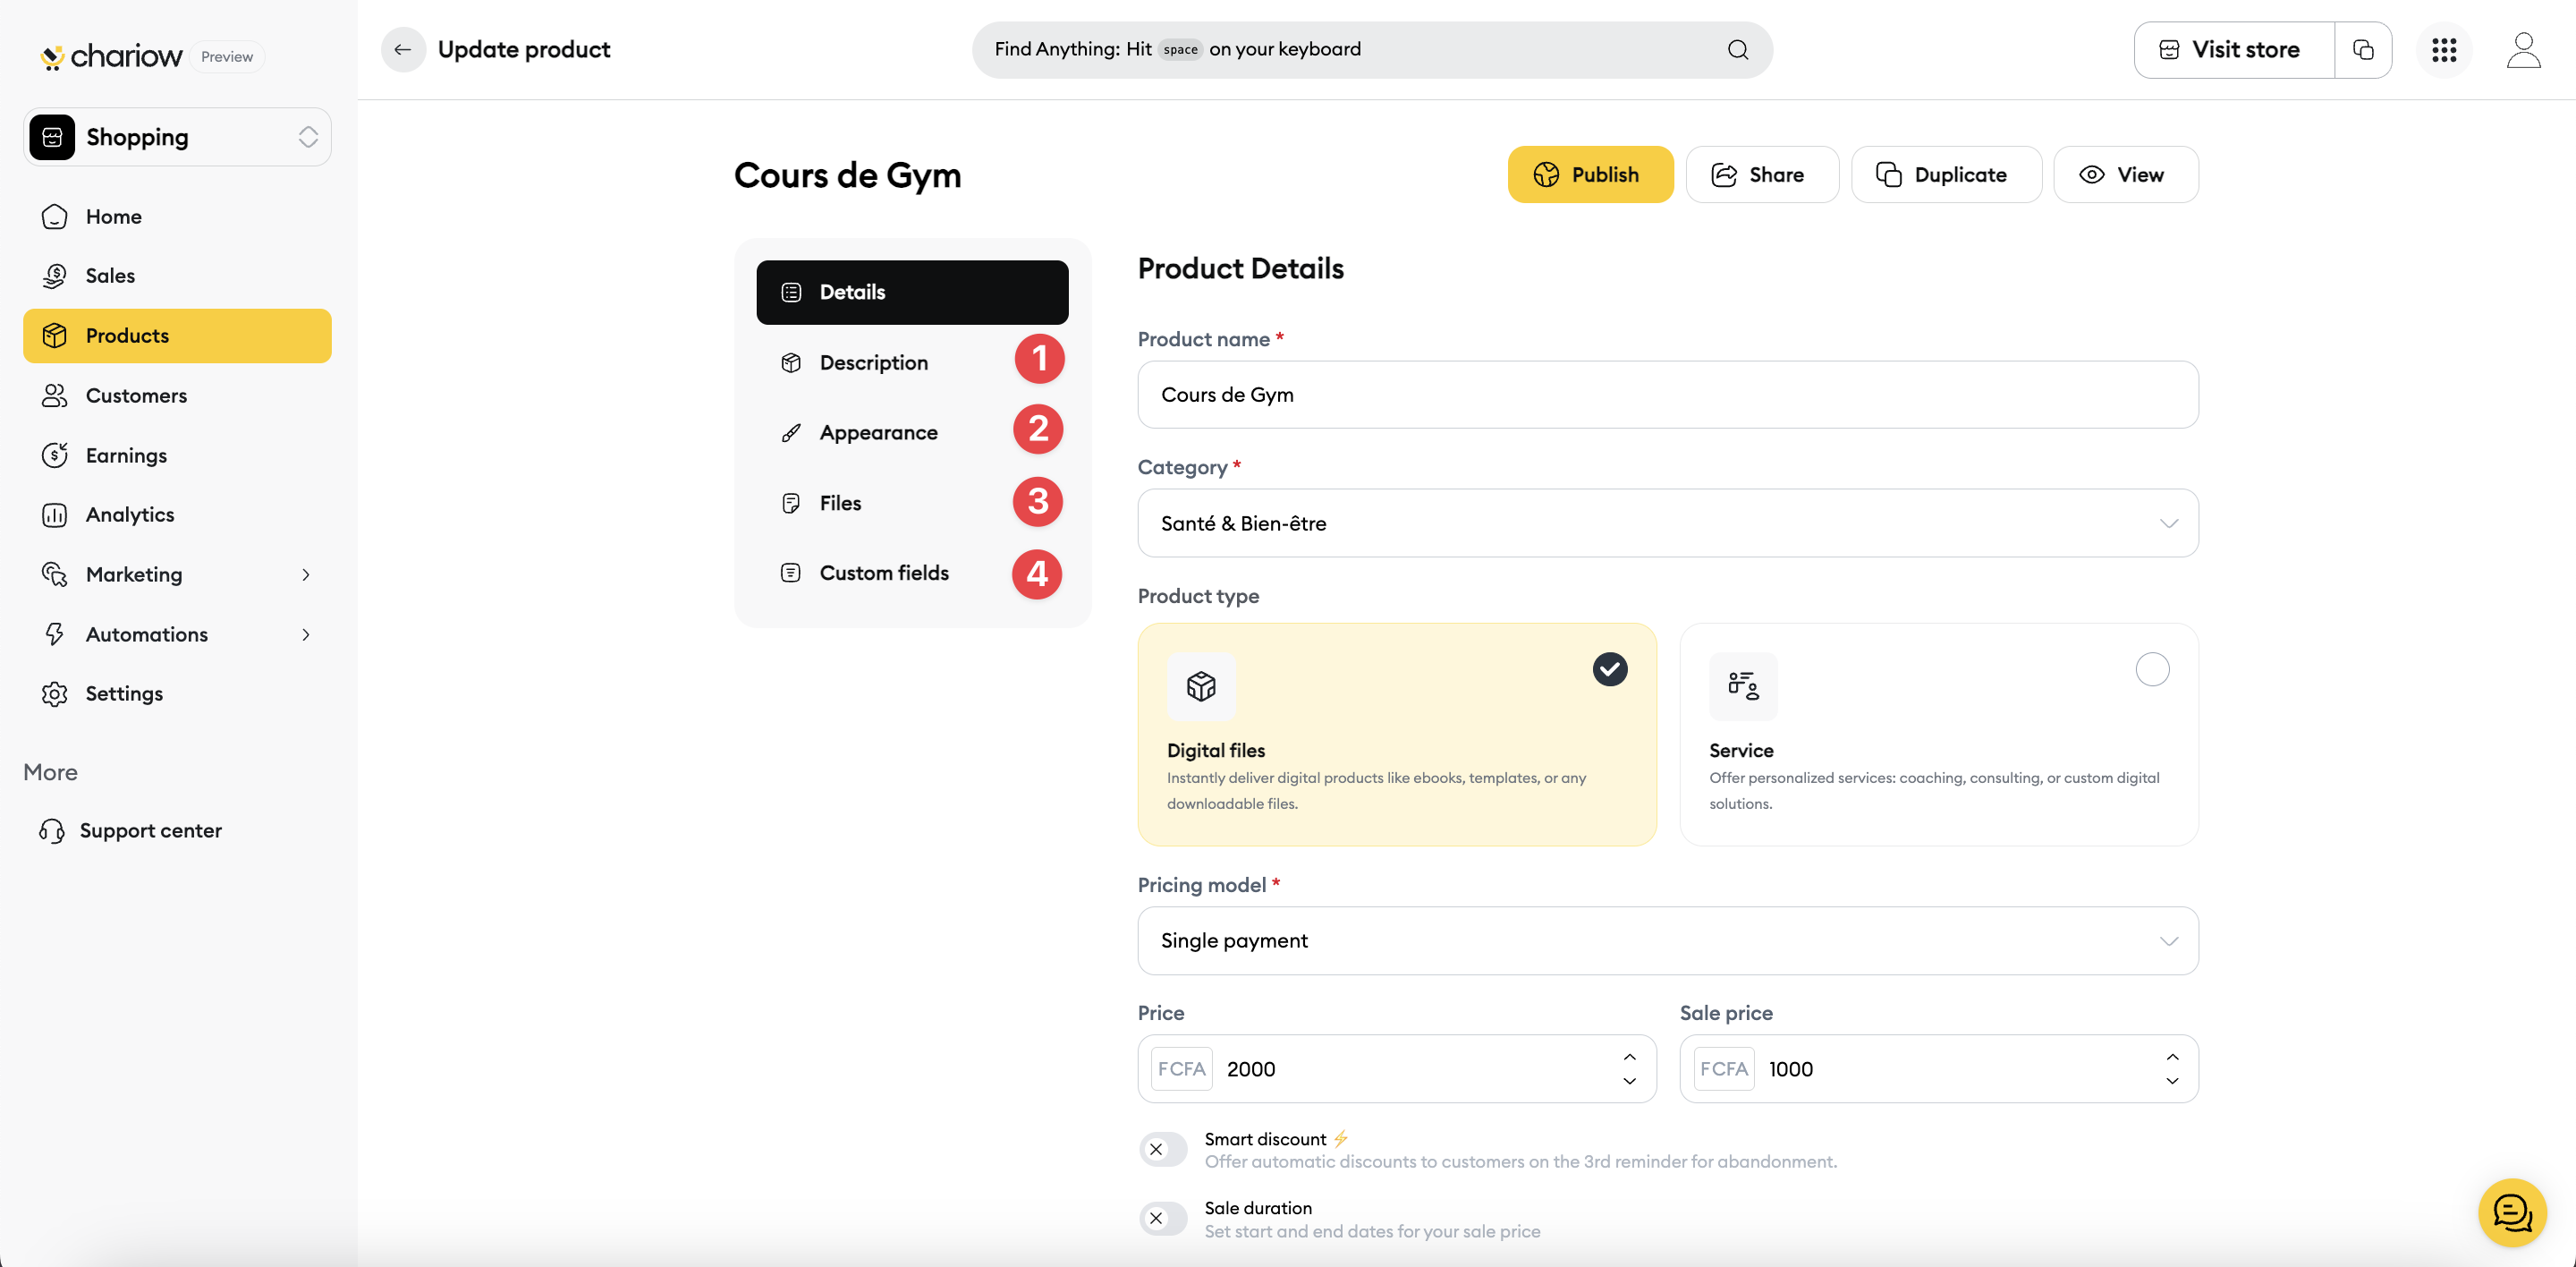Viewport: 2576px width, 1267px height.
Task: Click the Shopping store icon
Action: (52, 137)
